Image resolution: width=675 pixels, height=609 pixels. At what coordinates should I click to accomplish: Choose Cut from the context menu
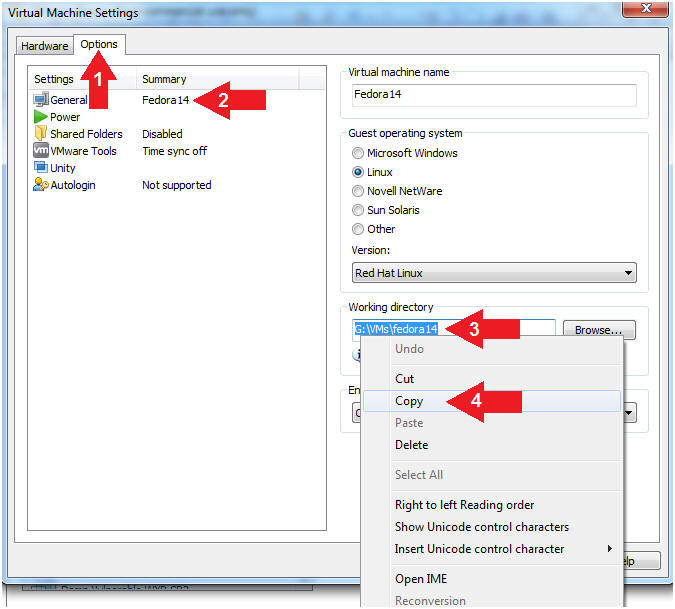[492, 379]
